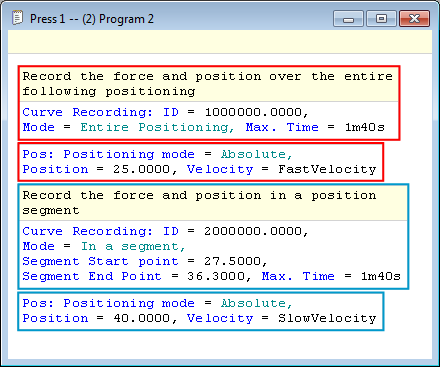Select 'FastVelocity' velocity value
The height and width of the screenshot is (367, 440).
tap(327, 169)
